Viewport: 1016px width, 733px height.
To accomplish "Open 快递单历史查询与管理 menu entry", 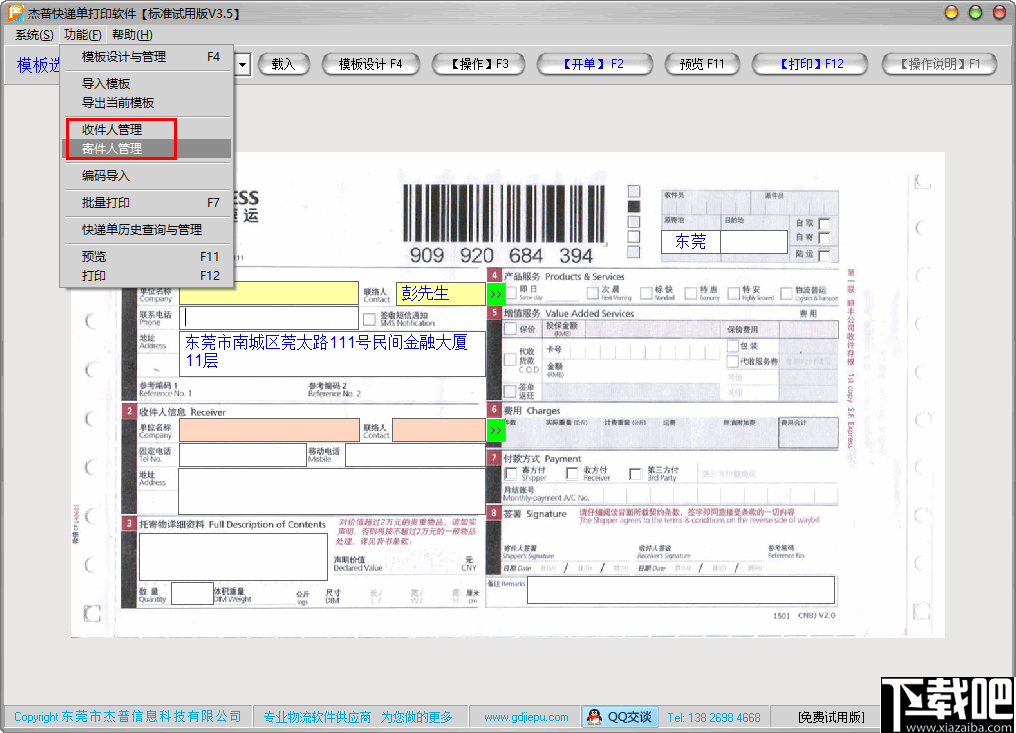I will (x=147, y=229).
